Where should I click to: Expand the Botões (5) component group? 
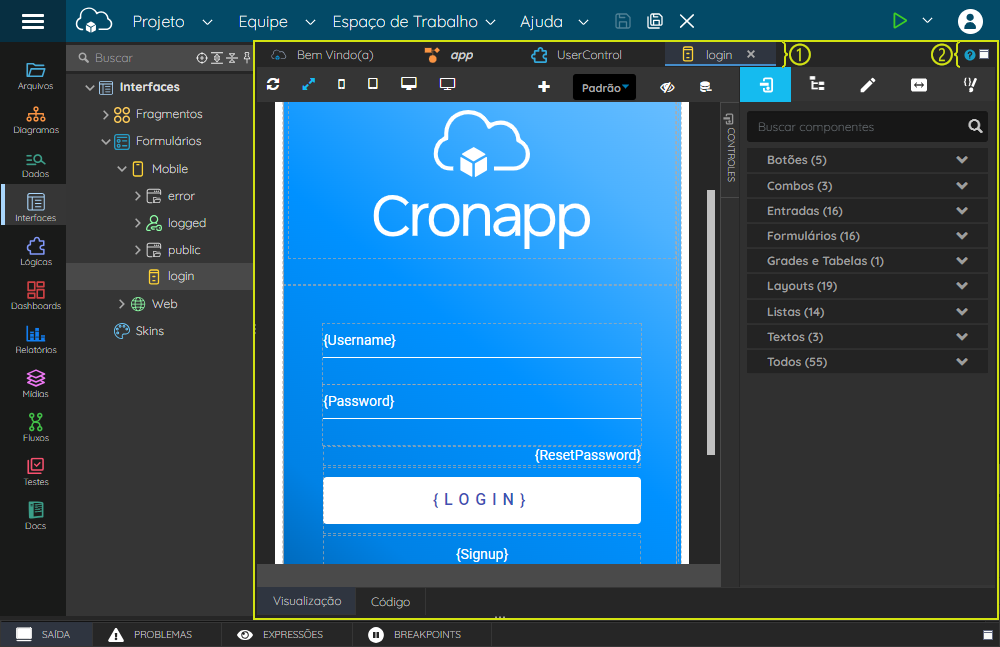click(x=867, y=160)
